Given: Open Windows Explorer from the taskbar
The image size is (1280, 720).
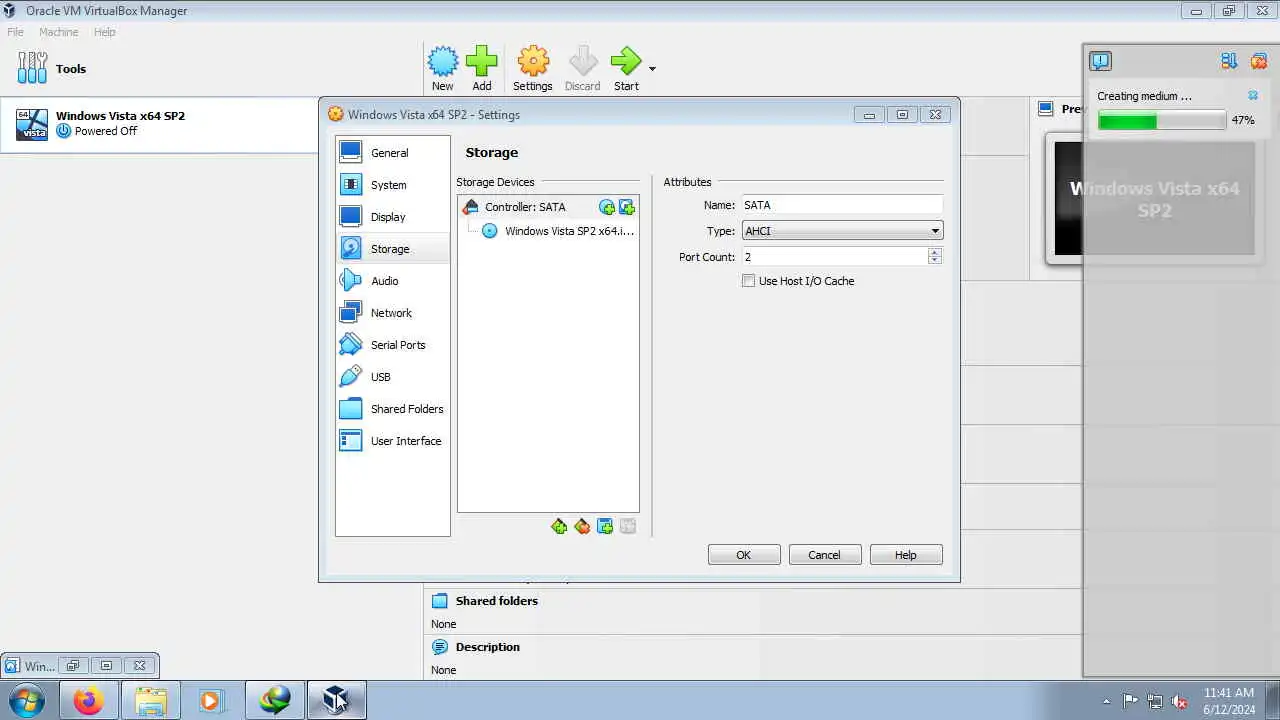Looking at the screenshot, I should click(x=151, y=700).
